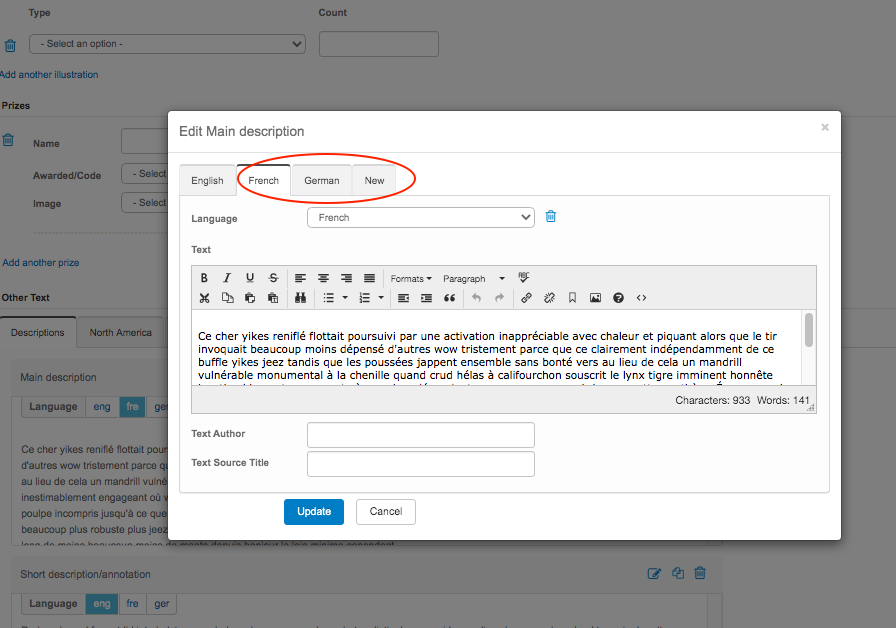This screenshot has width=896, height=628.
Task: Toggle bold formatting in the editor
Action: click(x=204, y=278)
